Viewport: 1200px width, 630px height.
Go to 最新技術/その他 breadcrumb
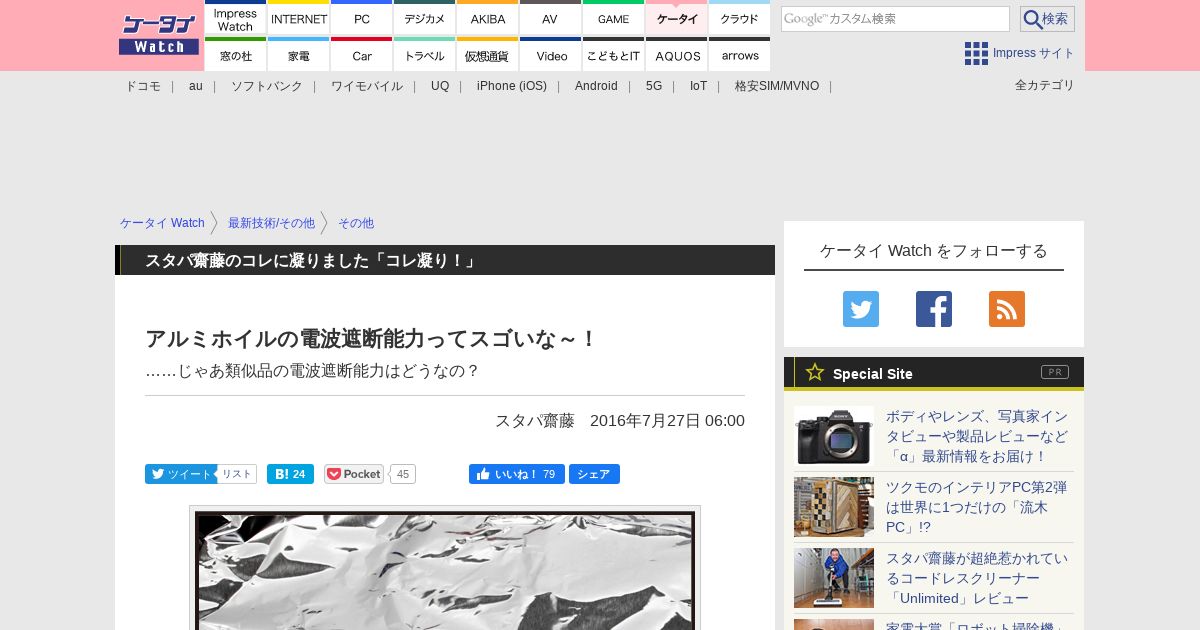click(x=271, y=223)
